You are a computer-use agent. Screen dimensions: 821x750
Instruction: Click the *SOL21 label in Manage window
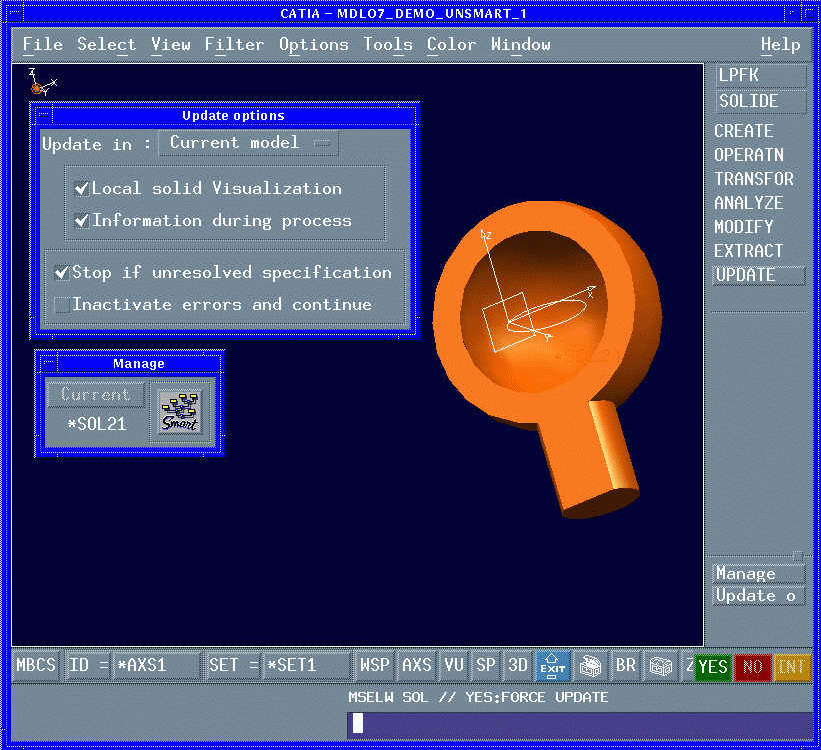pyautogui.click(x=97, y=424)
